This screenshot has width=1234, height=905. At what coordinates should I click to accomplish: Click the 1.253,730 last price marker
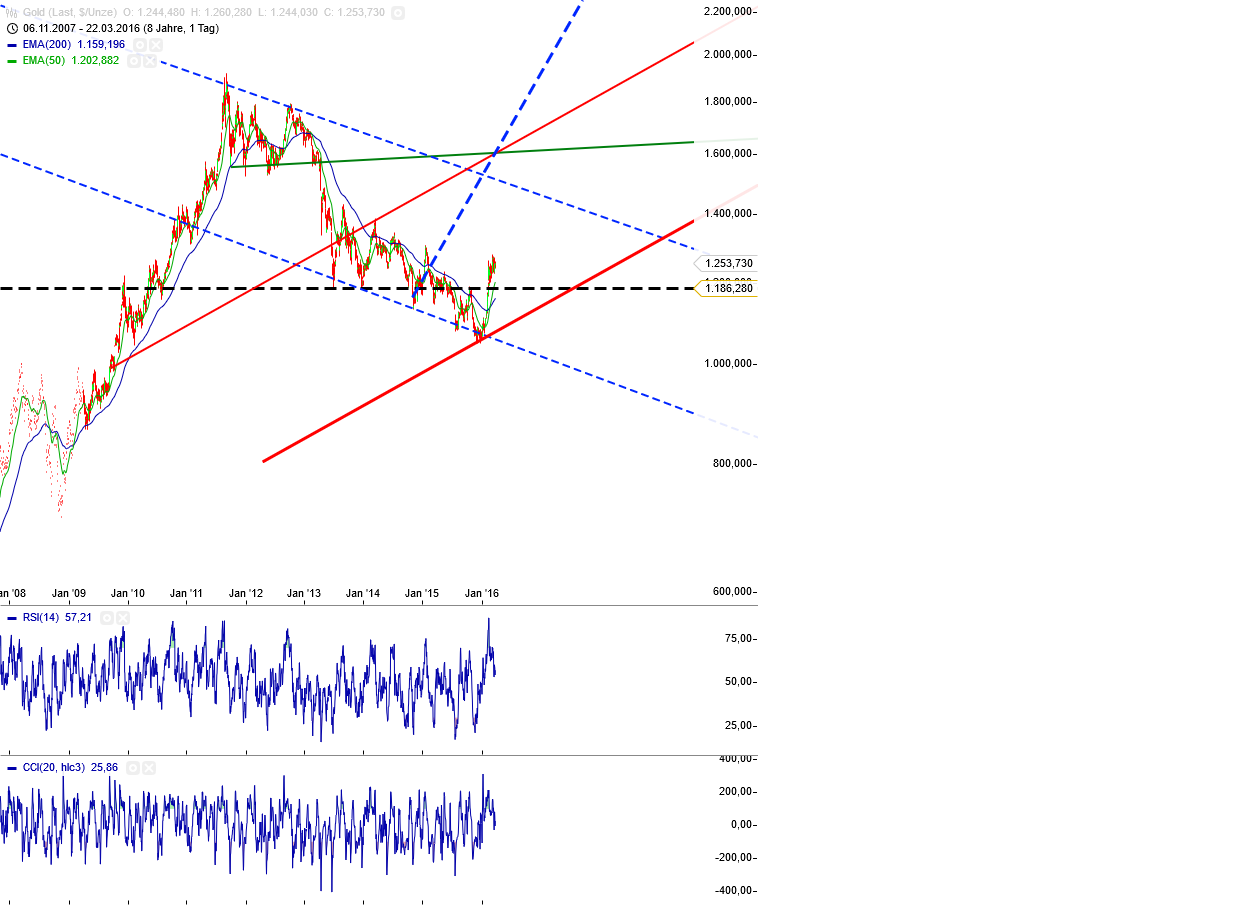(727, 263)
